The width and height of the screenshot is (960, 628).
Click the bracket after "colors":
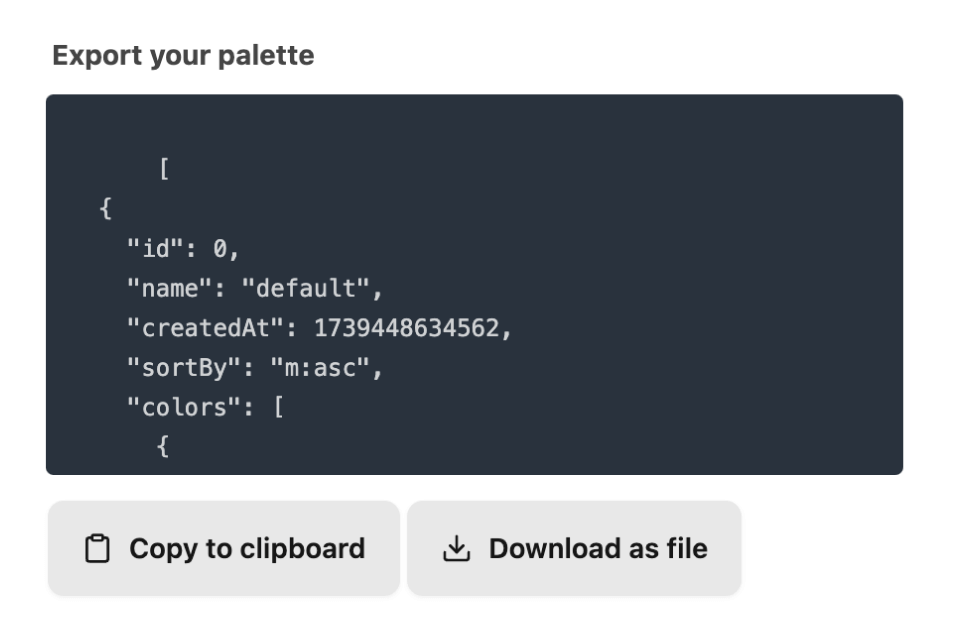(279, 407)
